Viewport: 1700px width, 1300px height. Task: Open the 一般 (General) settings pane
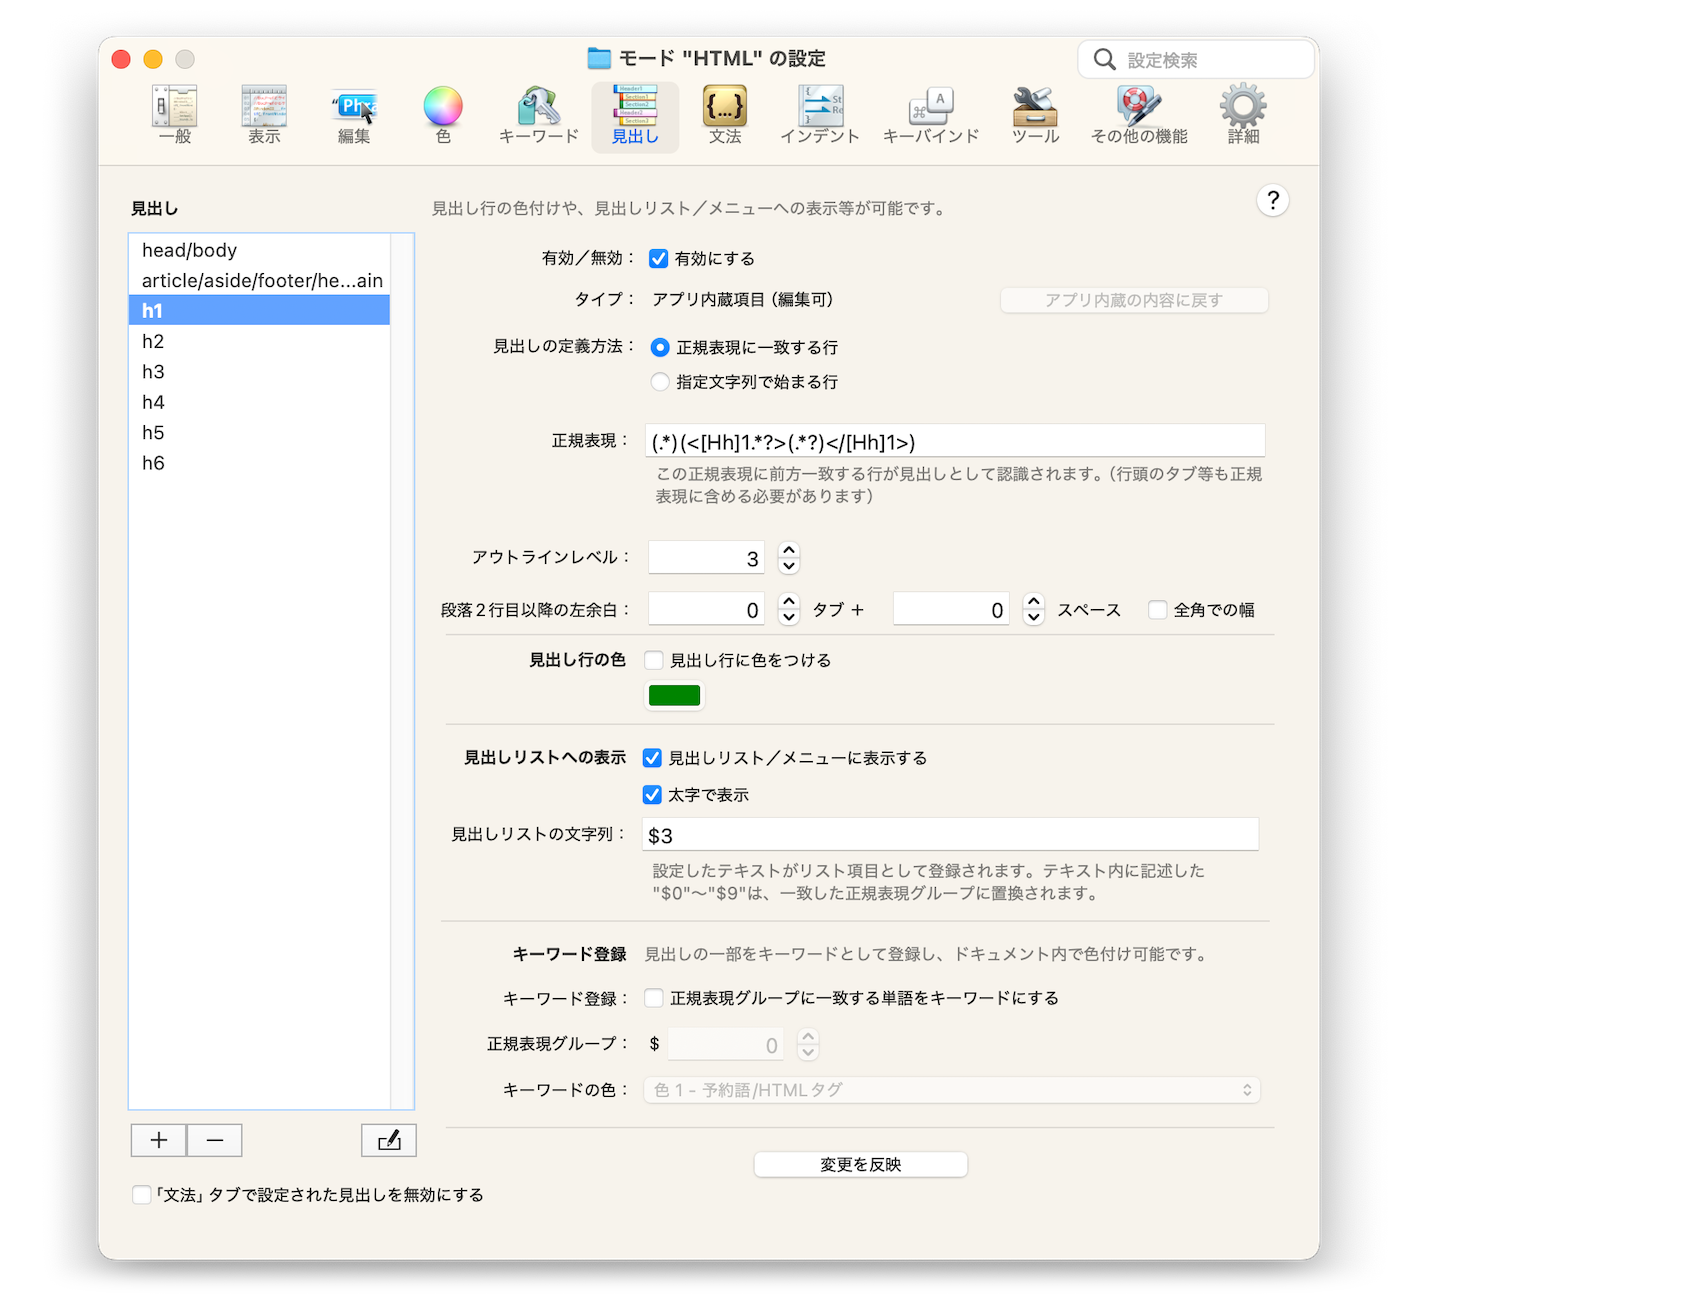pos(175,115)
